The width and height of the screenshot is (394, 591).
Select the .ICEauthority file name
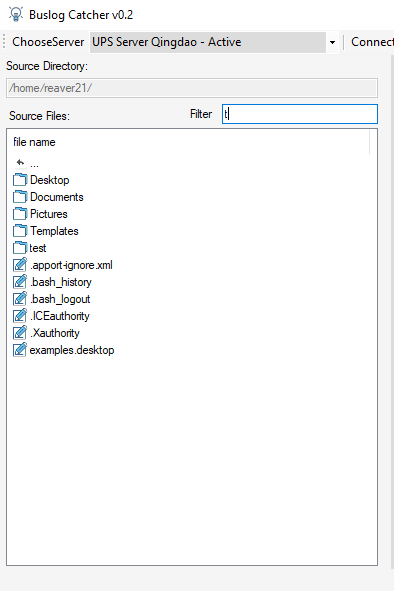[60, 316]
